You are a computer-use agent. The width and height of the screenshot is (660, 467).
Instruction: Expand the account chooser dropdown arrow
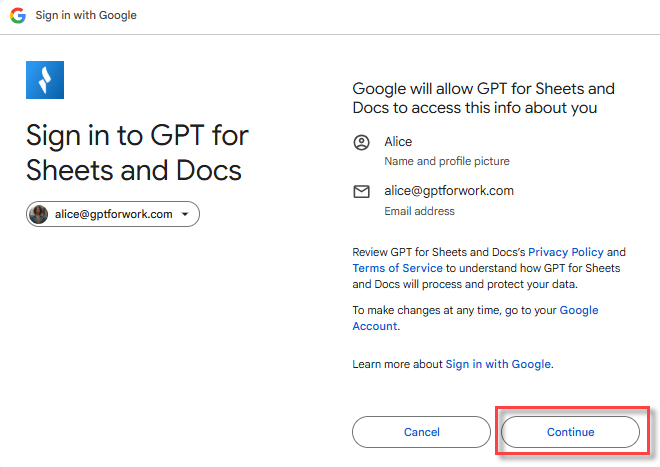(x=185, y=214)
